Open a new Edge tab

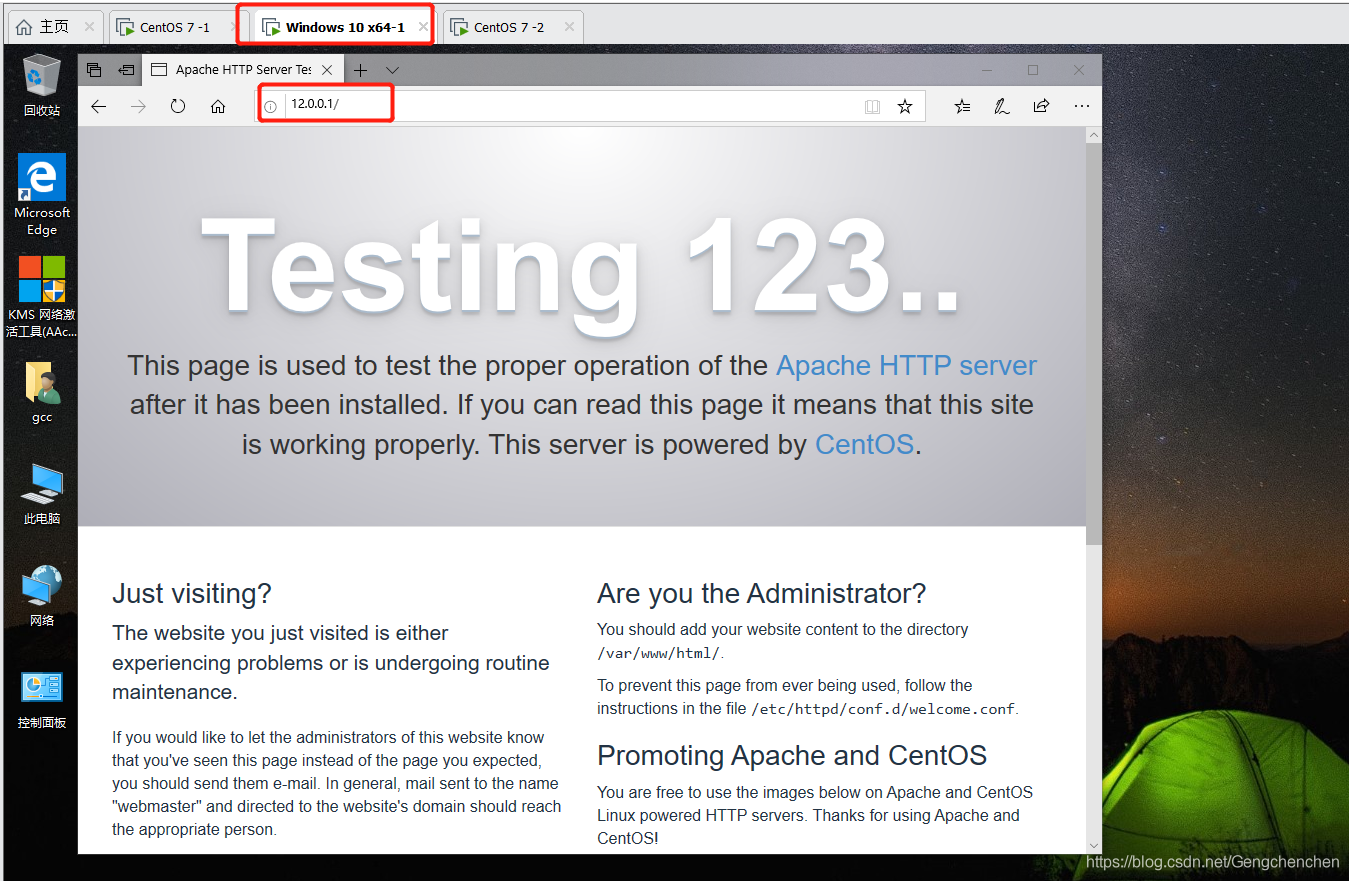tap(361, 70)
